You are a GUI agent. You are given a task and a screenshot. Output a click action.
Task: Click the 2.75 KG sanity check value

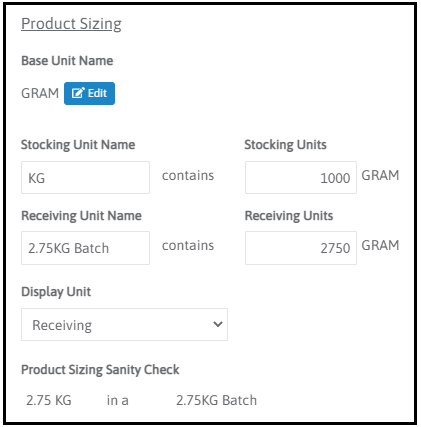(49, 400)
